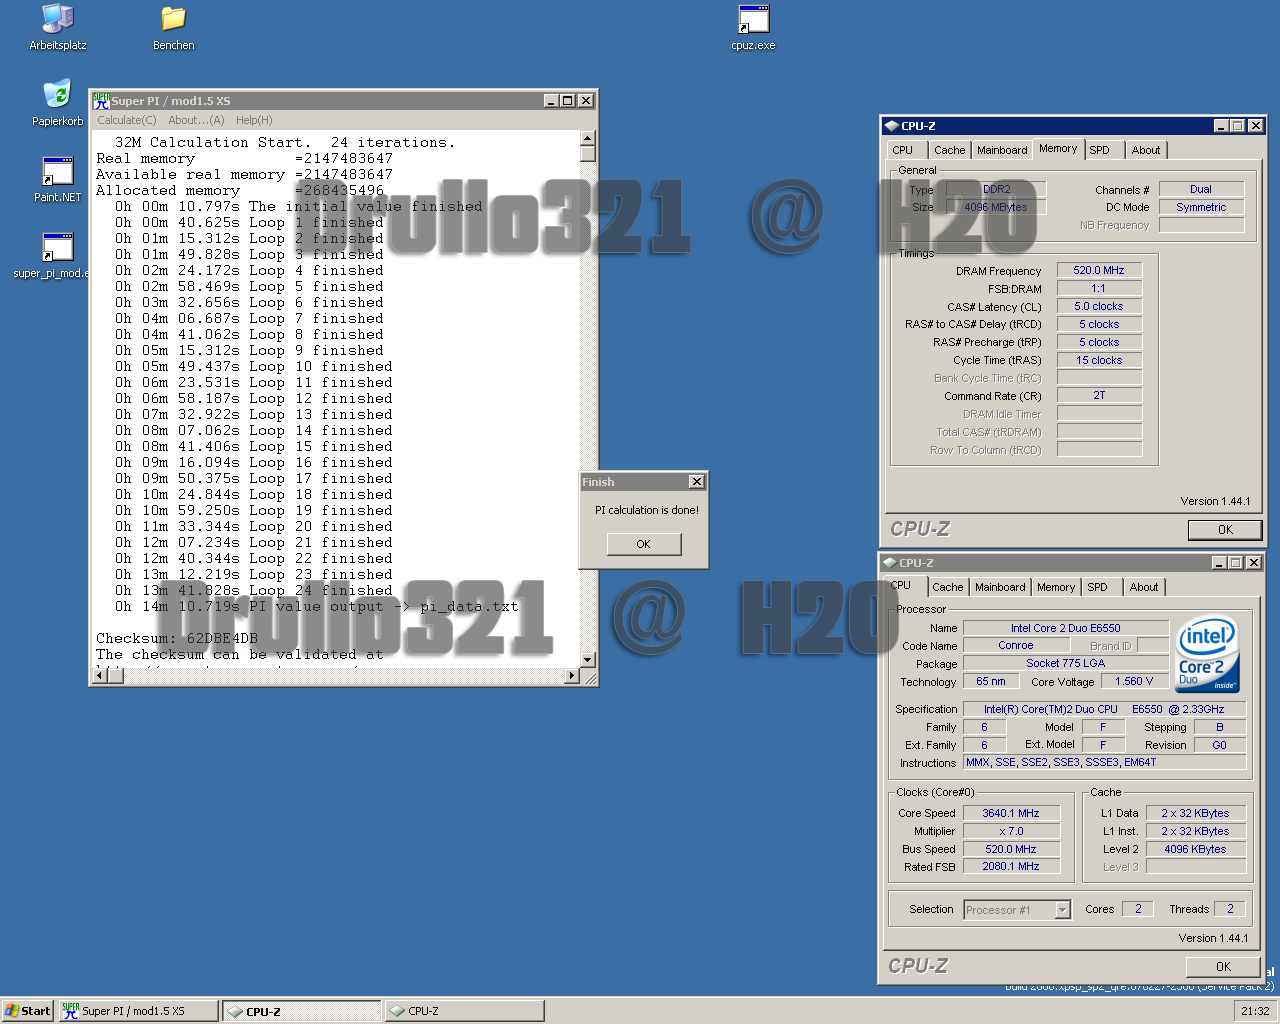The width and height of the screenshot is (1280, 1024).
Task: Click the Channels # Dual value
Action: point(1201,189)
